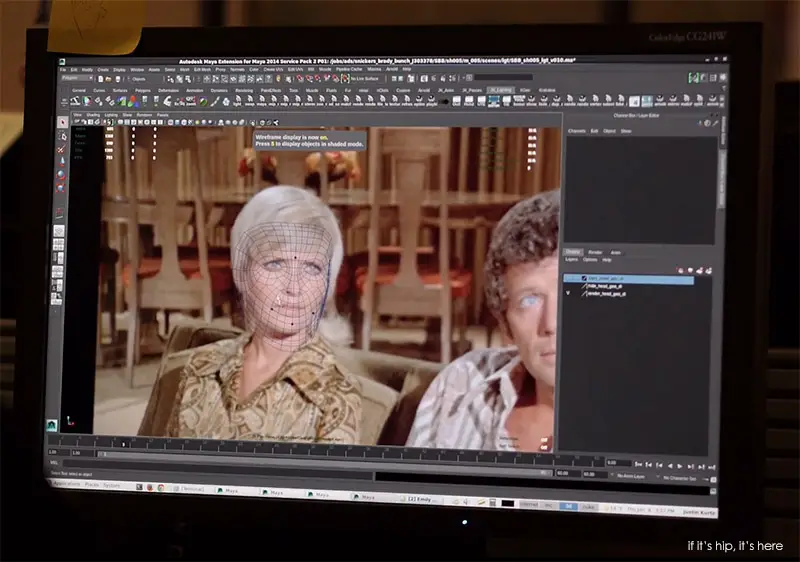Viewport: 800px width, 562px height.
Task: Click the Save Scene icon
Action: (x=118, y=79)
